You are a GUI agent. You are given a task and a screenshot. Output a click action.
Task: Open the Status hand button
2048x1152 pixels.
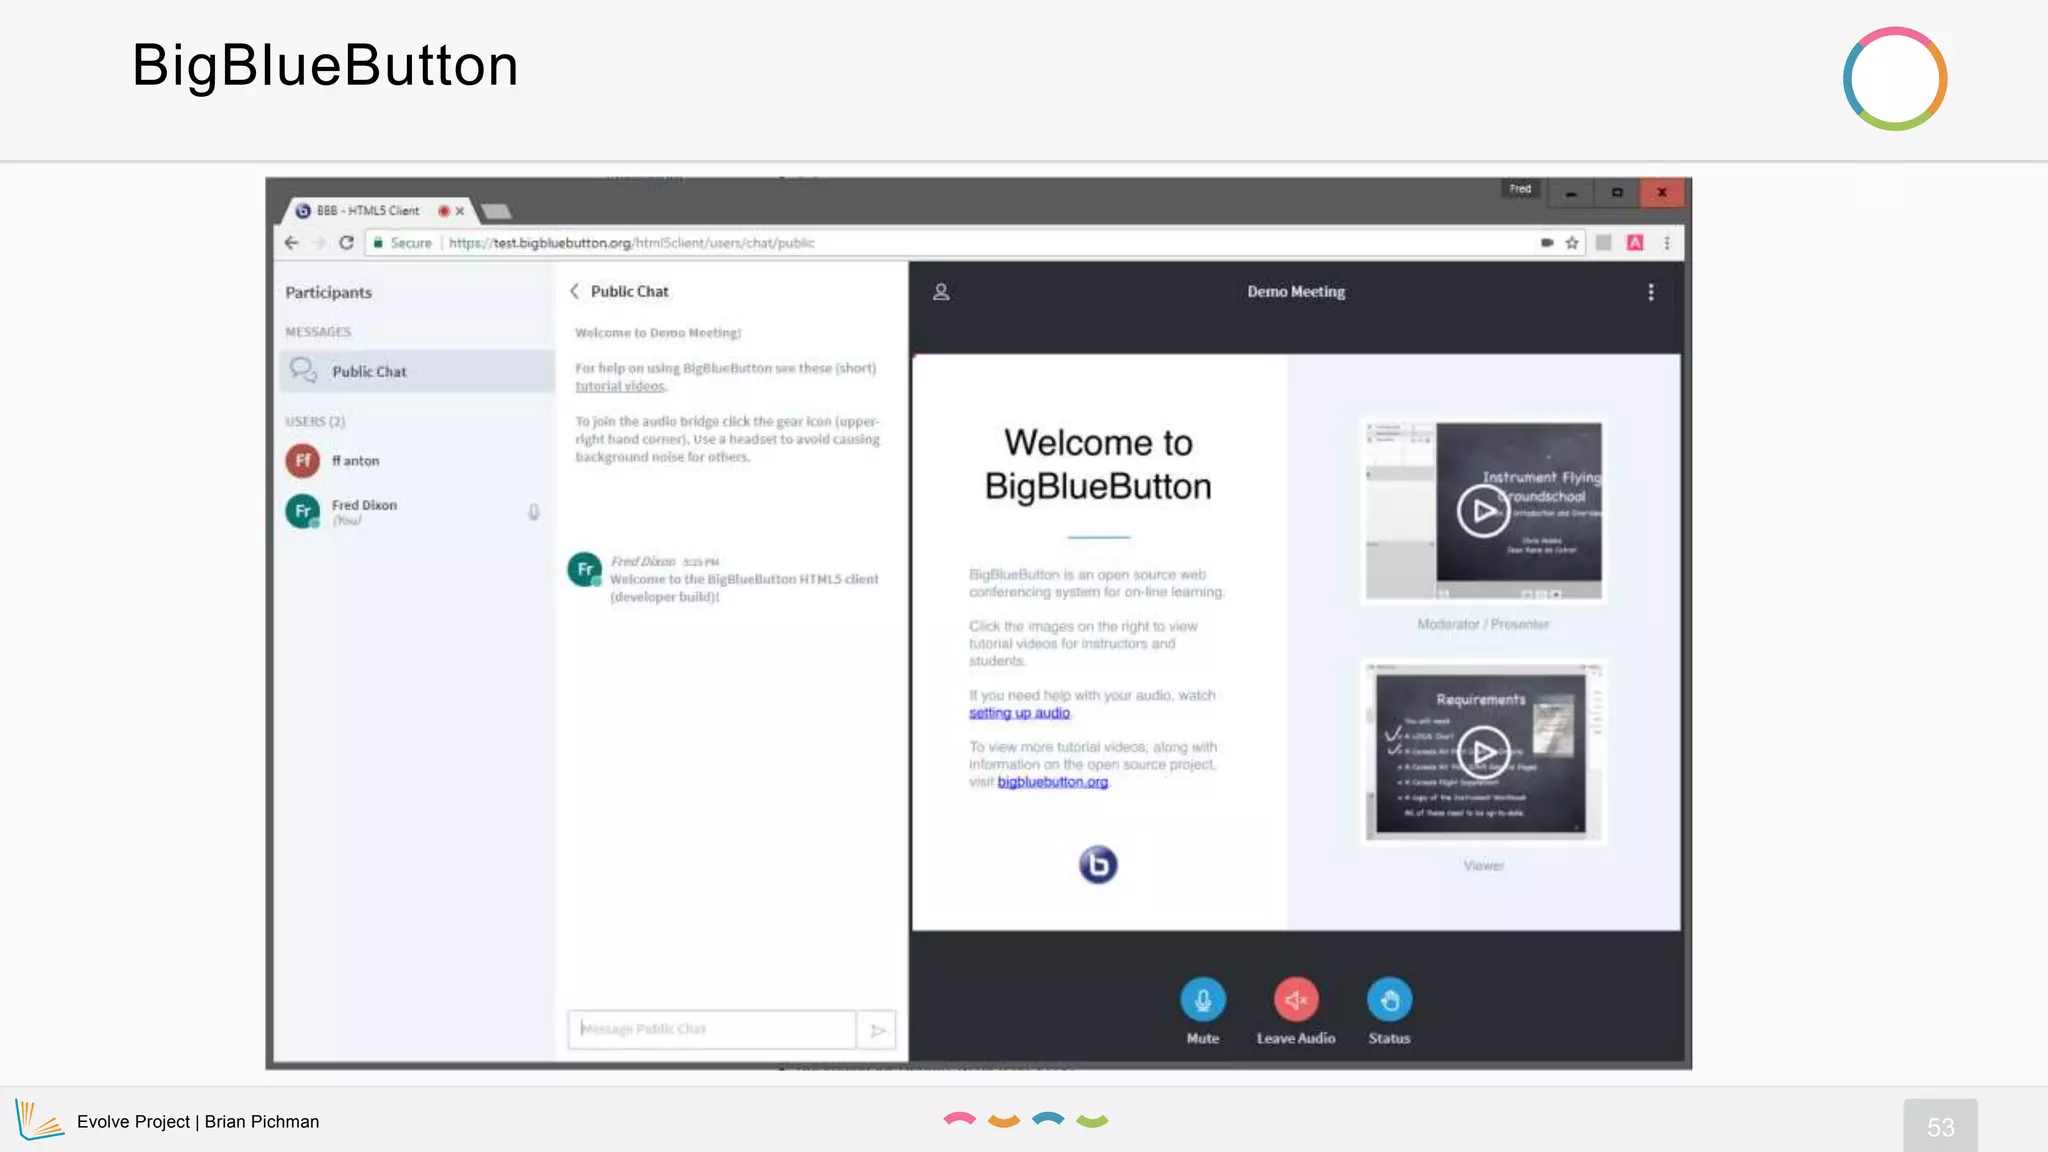coord(1389,1000)
